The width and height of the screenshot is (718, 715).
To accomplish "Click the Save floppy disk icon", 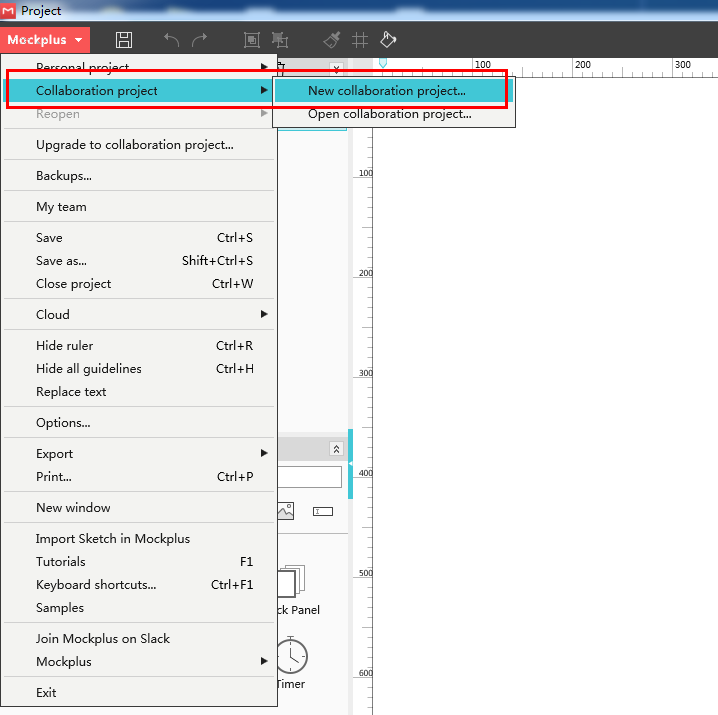I will pos(124,40).
